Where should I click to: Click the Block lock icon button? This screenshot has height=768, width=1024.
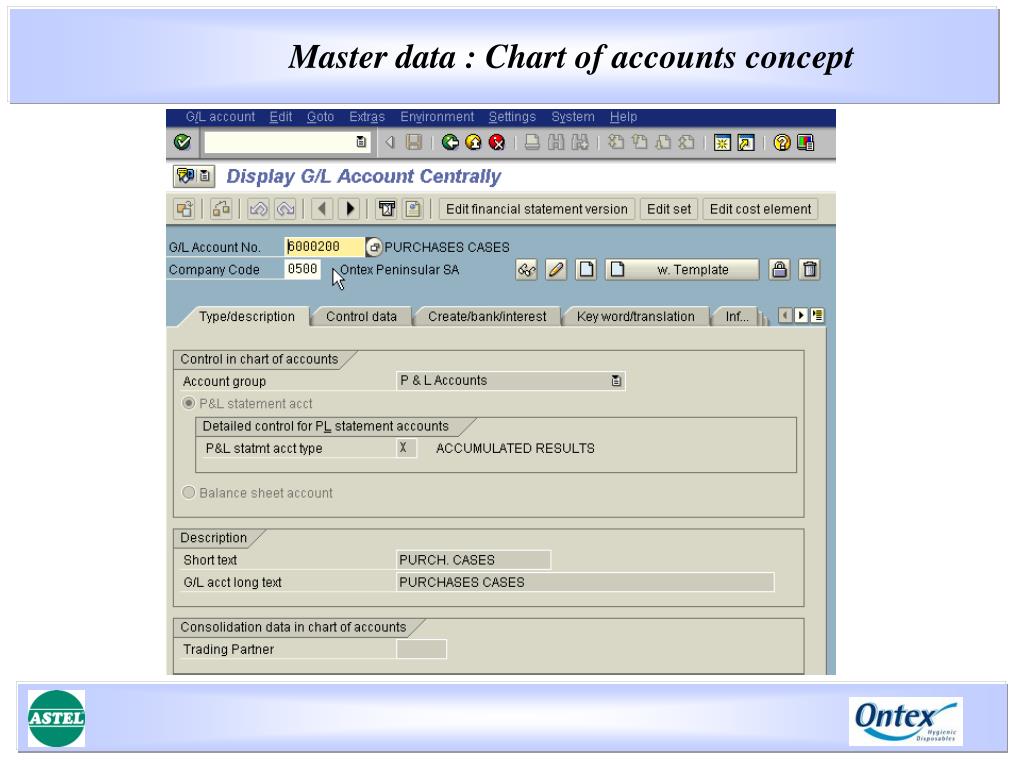click(x=779, y=270)
